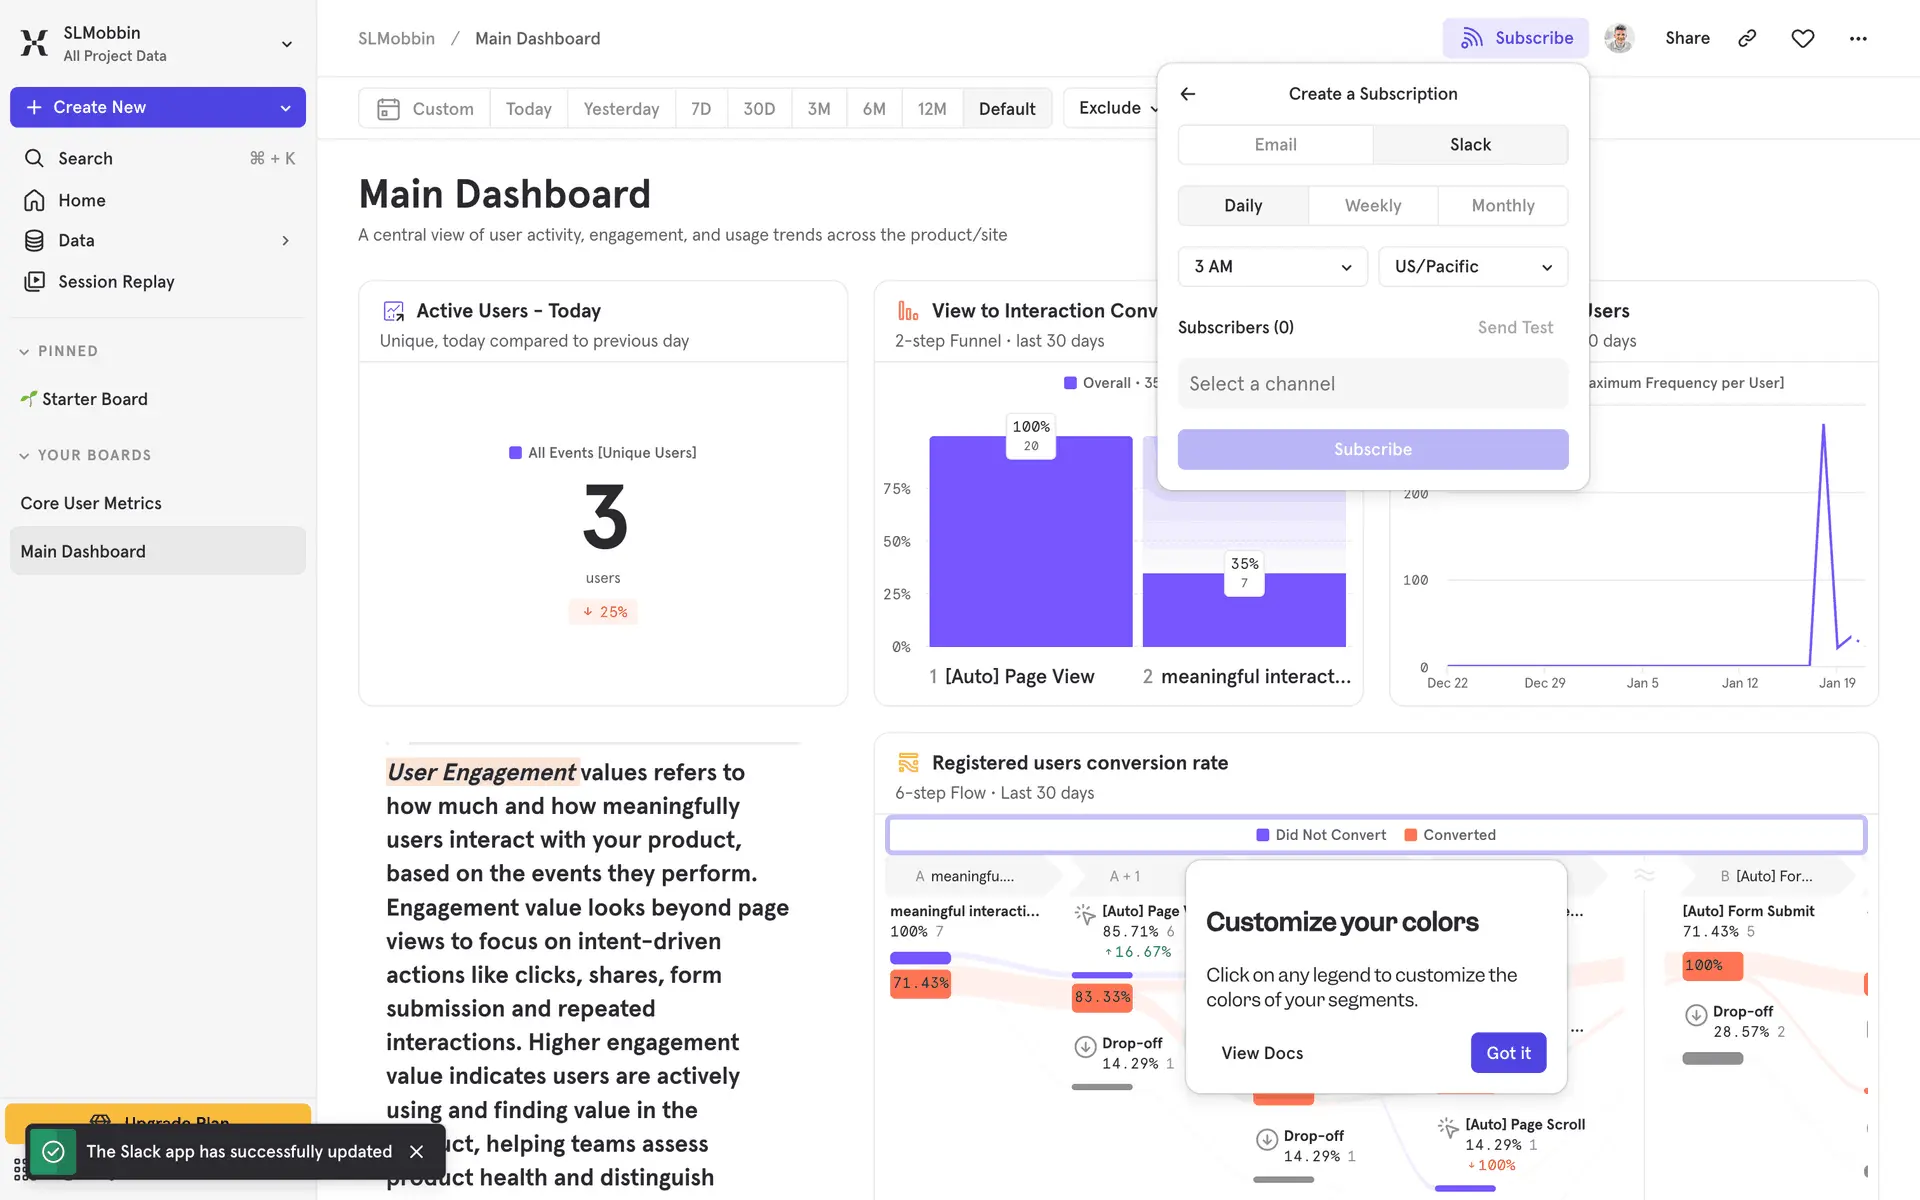Screen dimensions: 1920x1200
Task: Click the Search magnifier in sidebar
Action: coord(34,158)
